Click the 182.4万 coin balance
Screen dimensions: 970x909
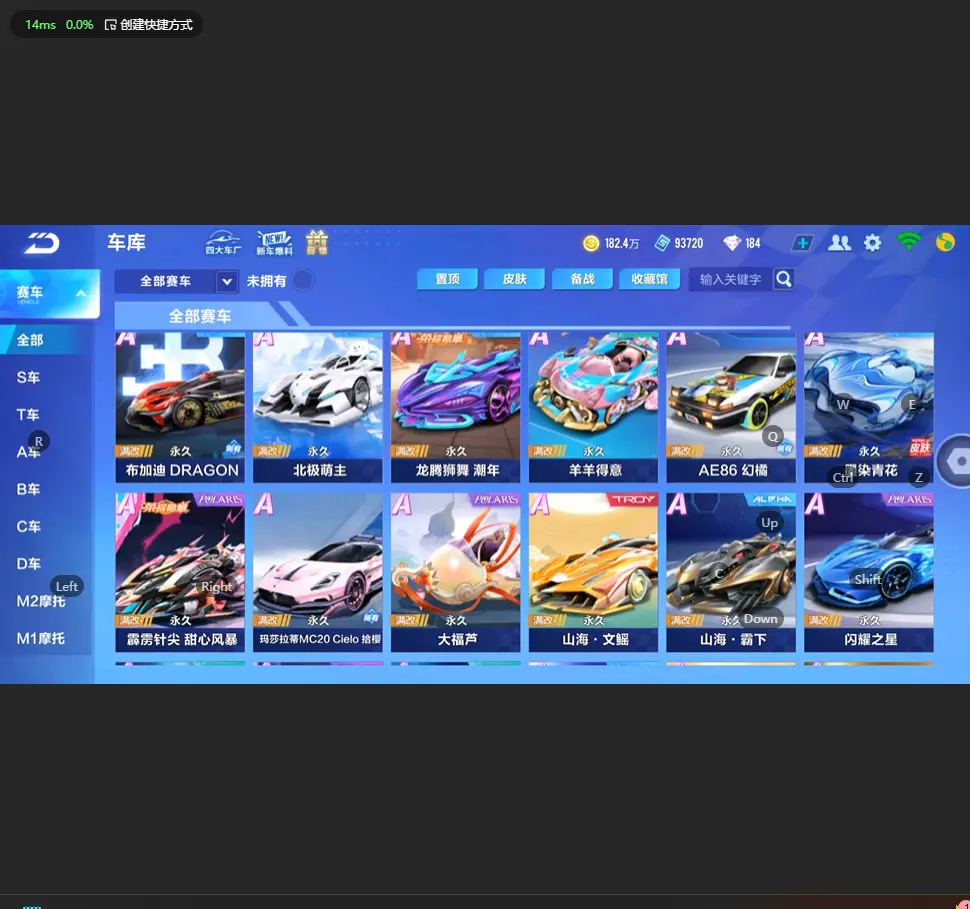(x=622, y=243)
